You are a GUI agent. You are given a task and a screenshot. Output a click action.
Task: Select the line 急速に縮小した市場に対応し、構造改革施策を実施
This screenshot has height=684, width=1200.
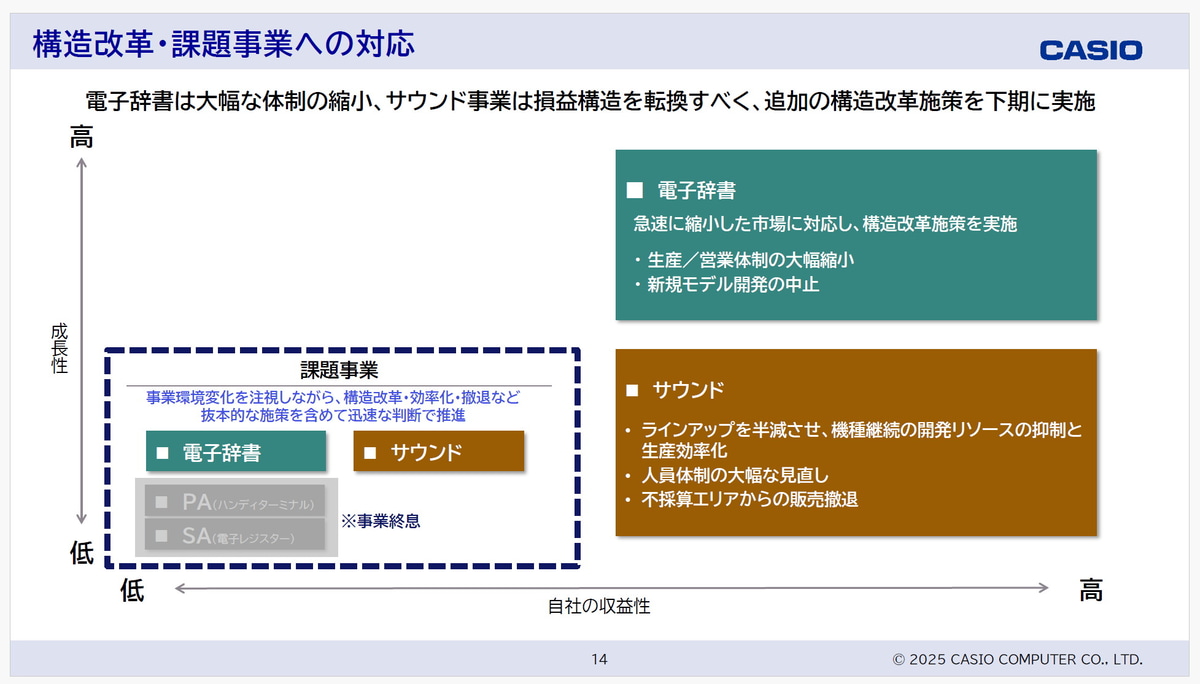tap(825, 224)
